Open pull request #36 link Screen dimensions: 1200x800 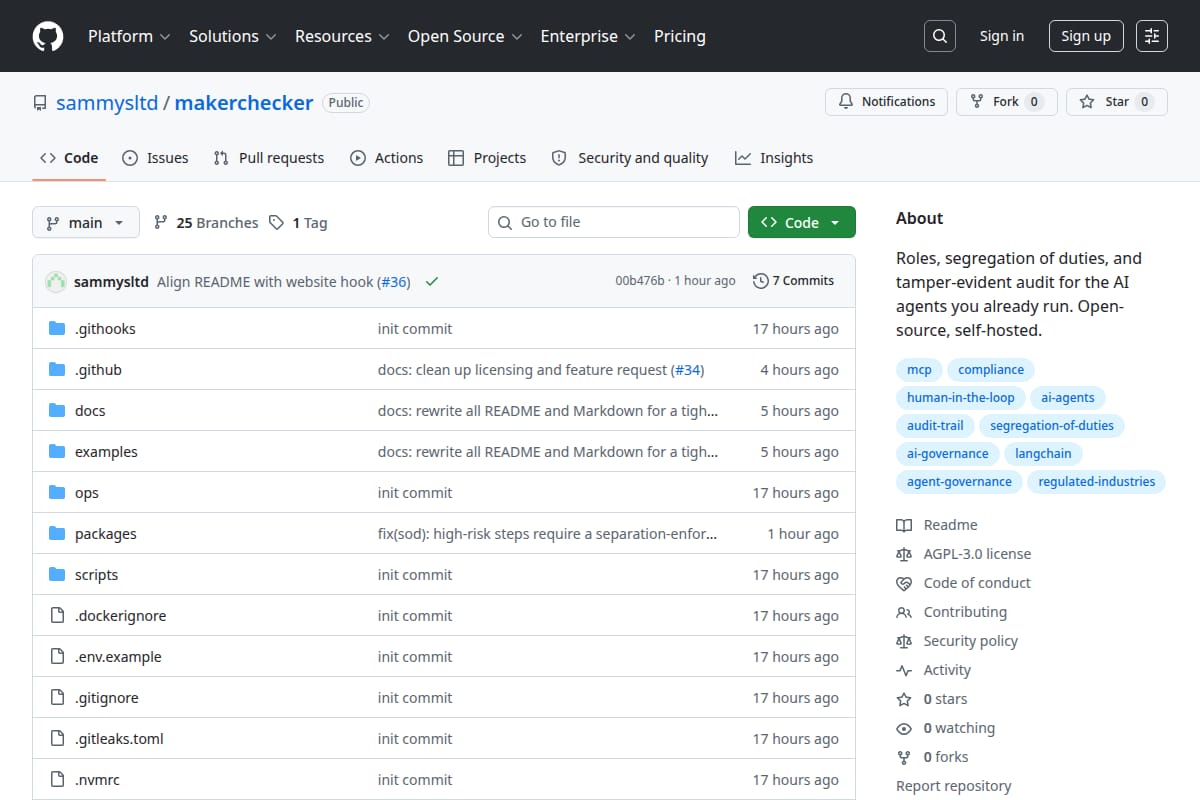click(394, 282)
